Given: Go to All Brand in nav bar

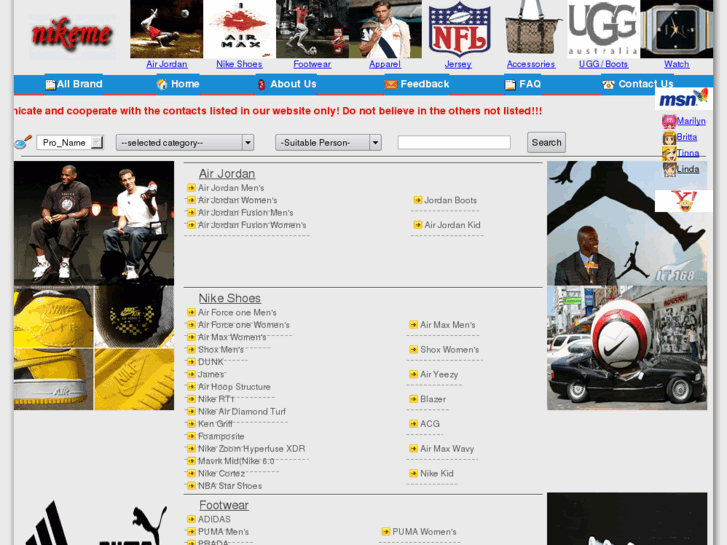Looking at the screenshot, I should tap(79, 84).
